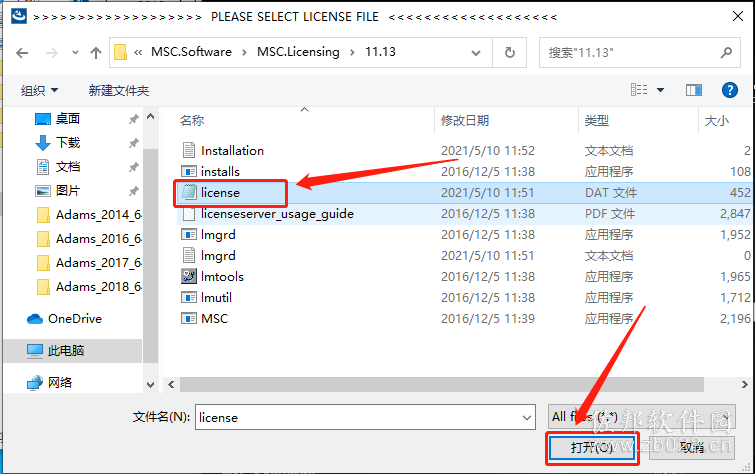This screenshot has height=474, width=755.
Task: Click the 打开(O) button
Action: pyautogui.click(x=592, y=448)
